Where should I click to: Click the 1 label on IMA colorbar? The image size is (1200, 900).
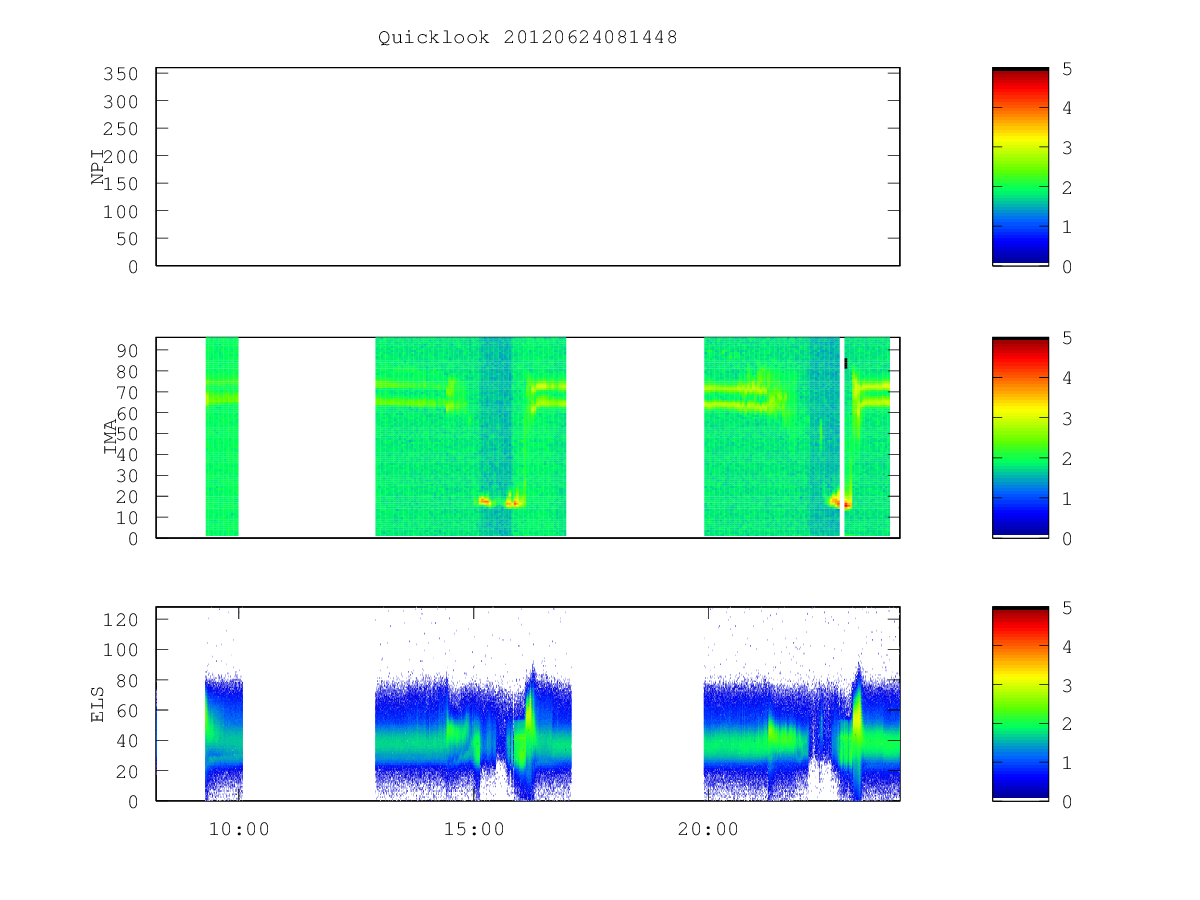1067,498
